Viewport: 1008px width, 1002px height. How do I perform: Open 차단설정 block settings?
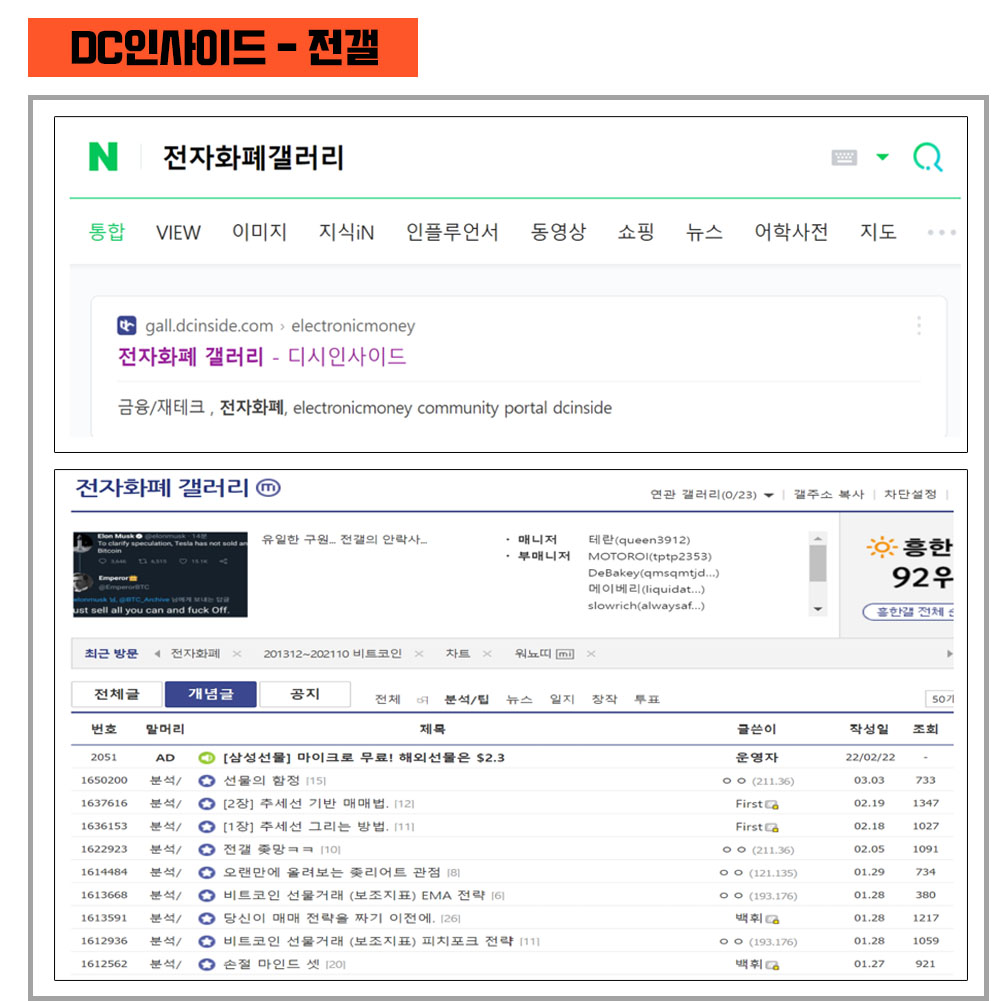(x=910, y=494)
